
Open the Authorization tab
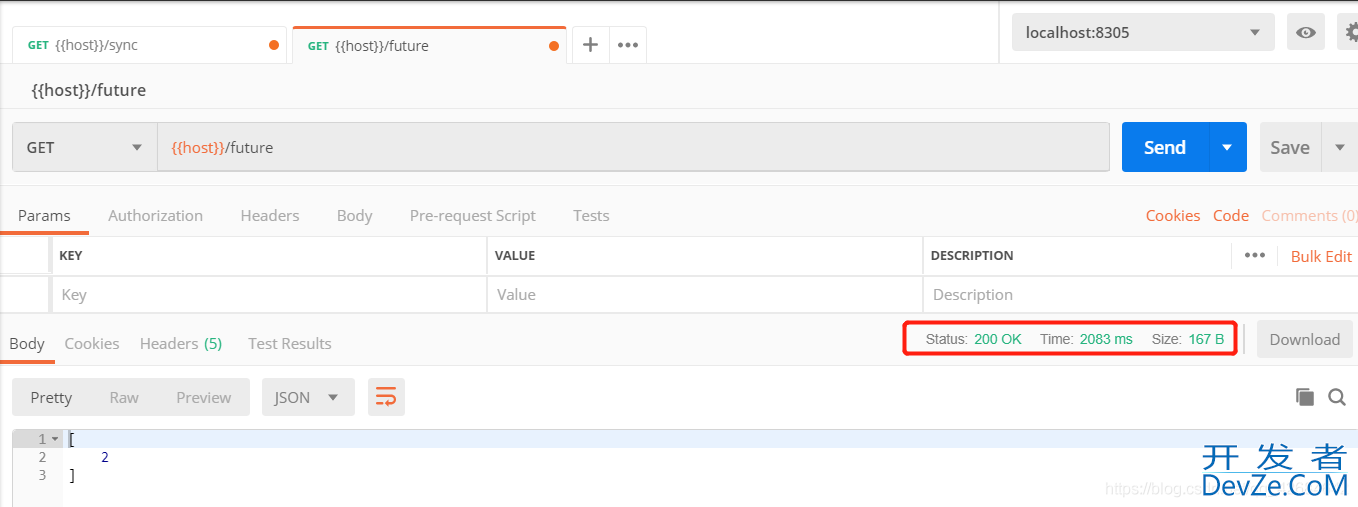[155, 215]
